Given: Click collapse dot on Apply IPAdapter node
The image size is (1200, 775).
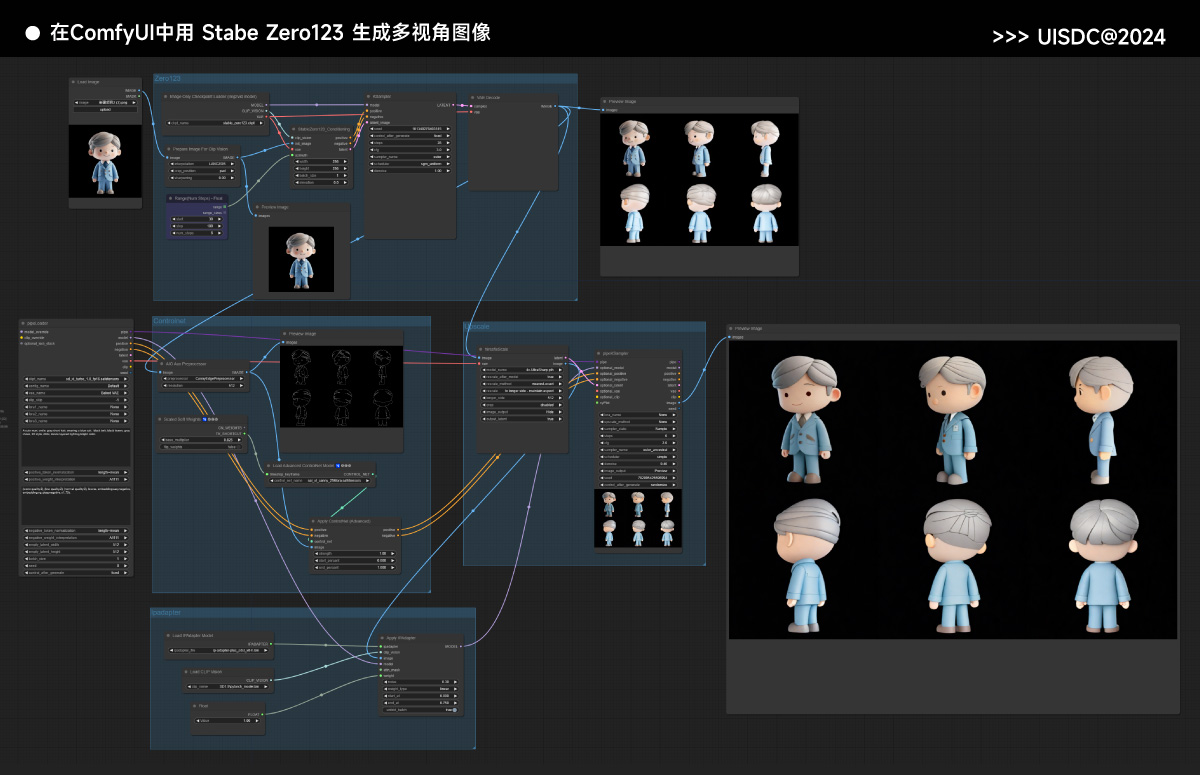Looking at the screenshot, I should tap(381, 638).
